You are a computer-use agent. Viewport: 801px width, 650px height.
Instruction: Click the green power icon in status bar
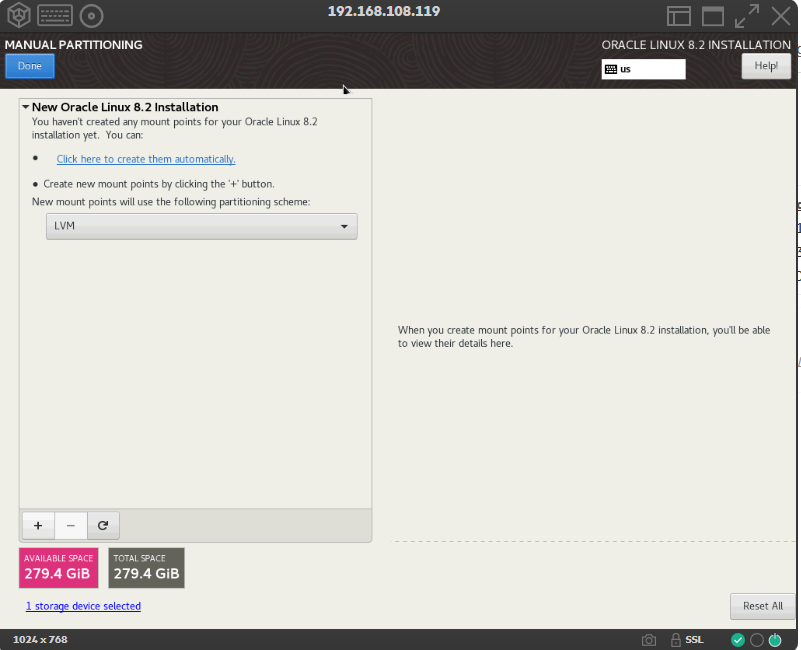(775, 640)
